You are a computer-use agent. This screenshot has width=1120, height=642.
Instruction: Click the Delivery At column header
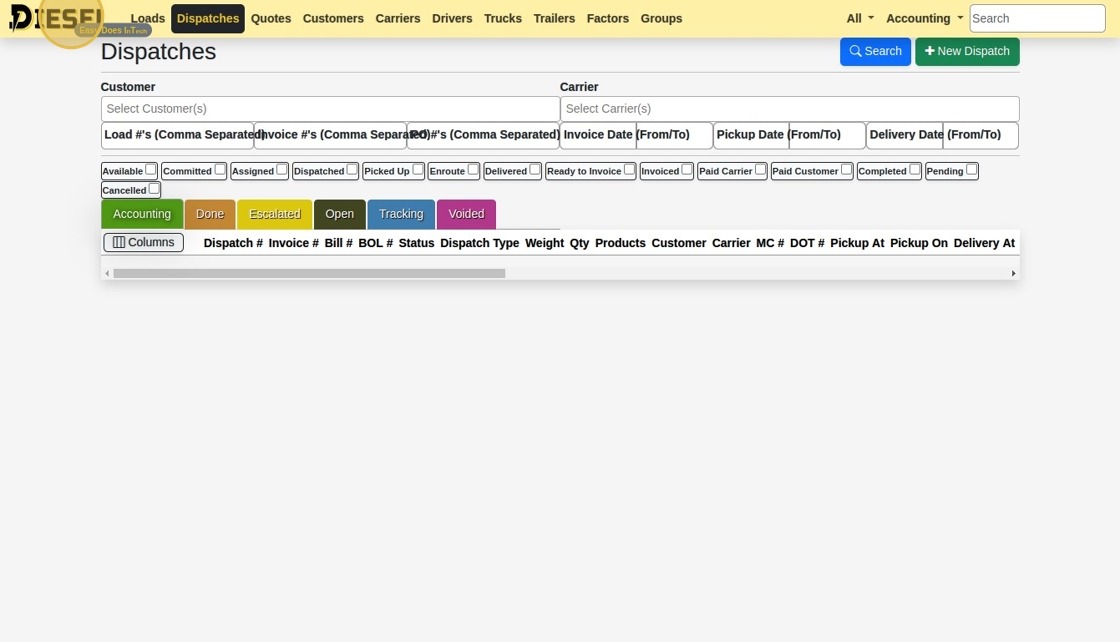(x=984, y=243)
